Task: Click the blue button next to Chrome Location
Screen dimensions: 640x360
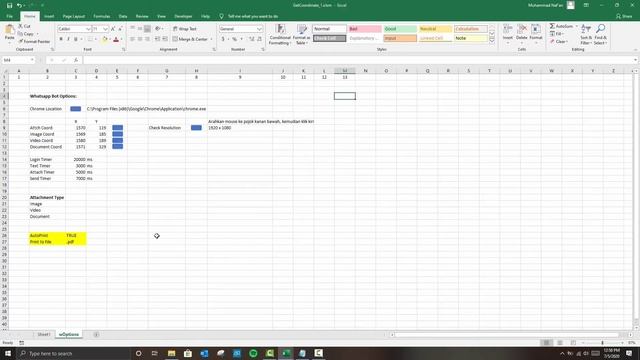Action: [x=76, y=109]
